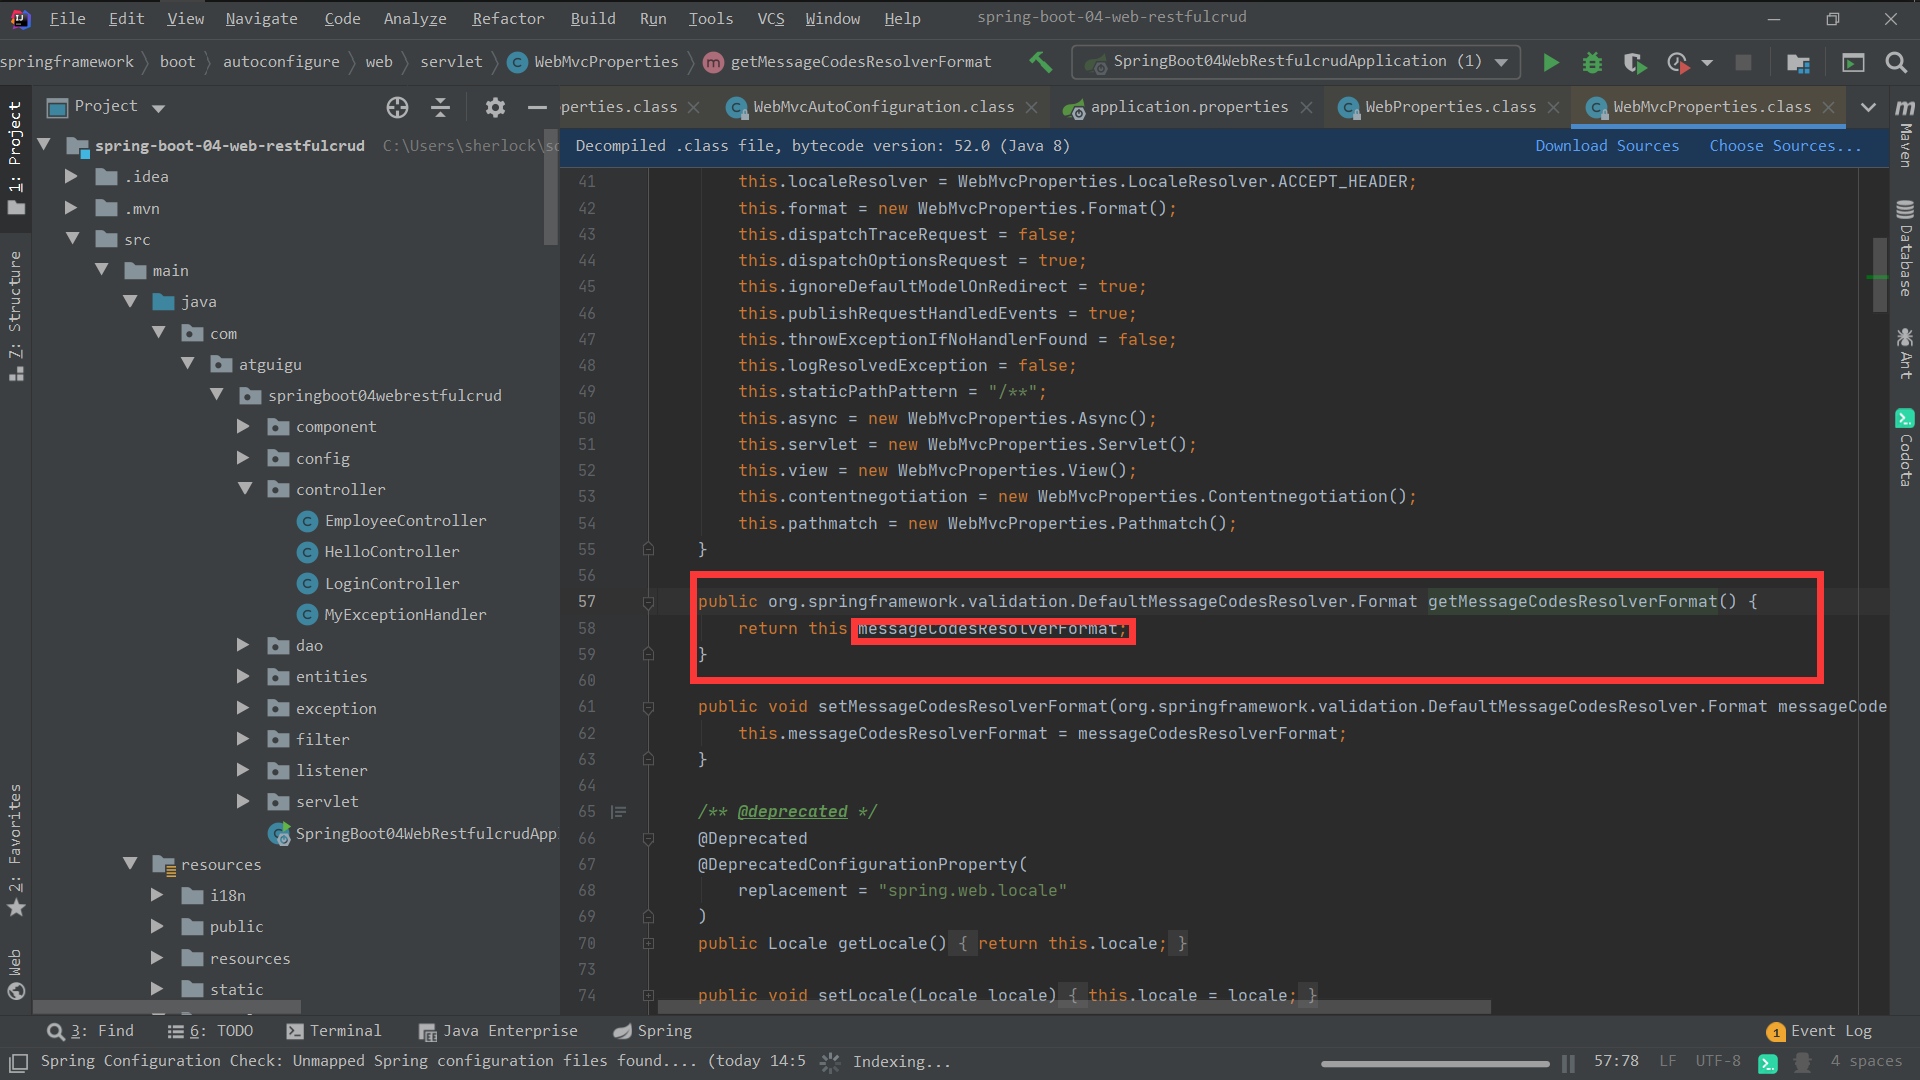Open the Refactor menu
1920x1080 pixels.
[508, 18]
